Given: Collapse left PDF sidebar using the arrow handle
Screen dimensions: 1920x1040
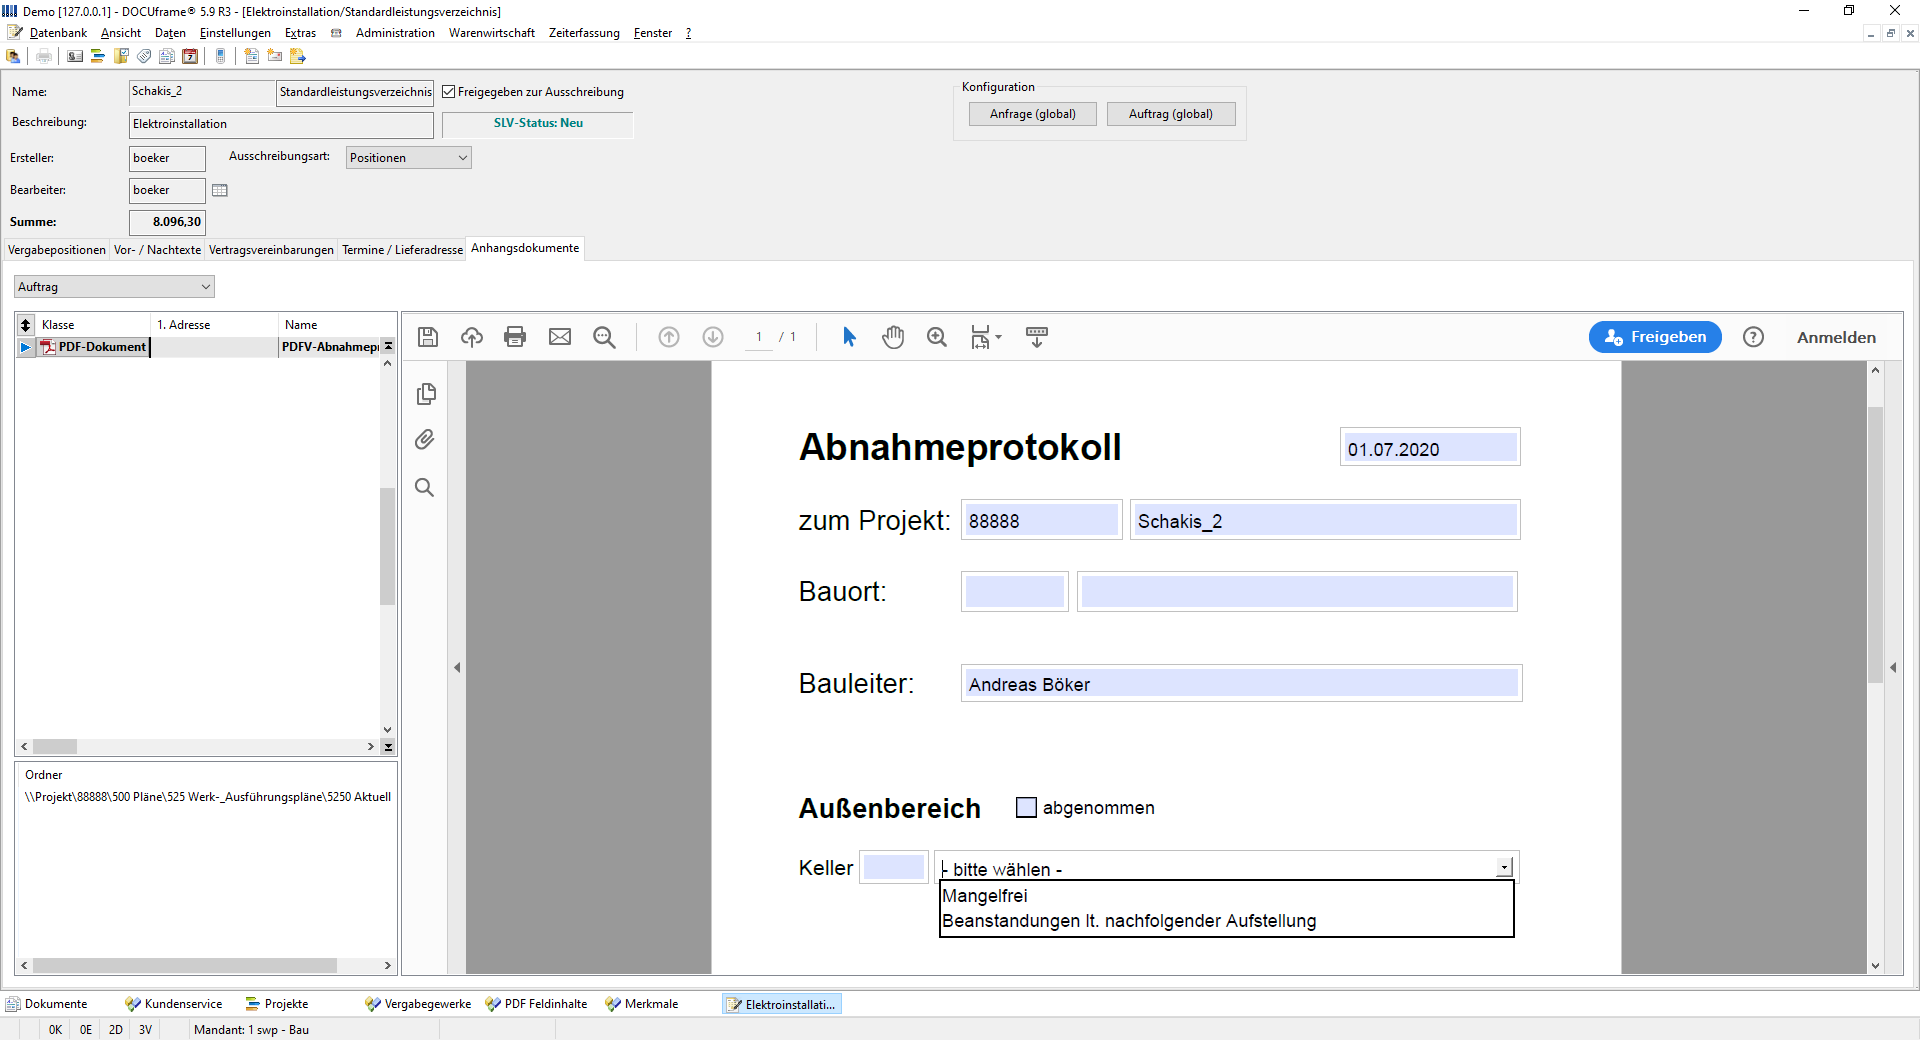Looking at the screenshot, I should click(x=457, y=667).
